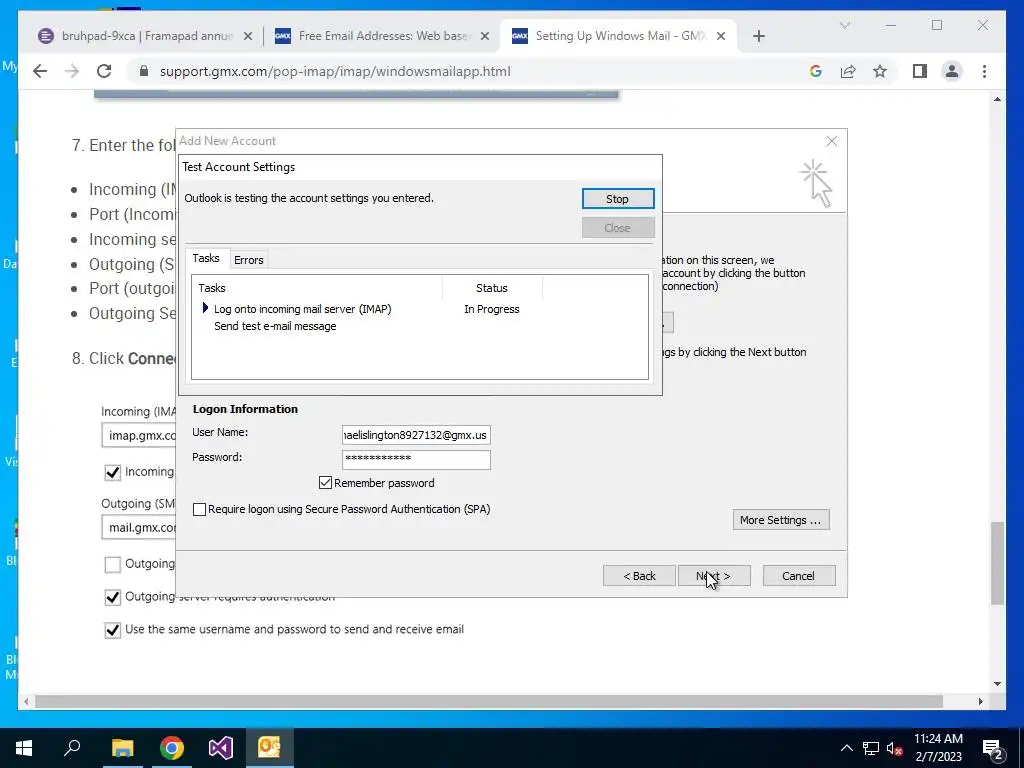The image size is (1024, 768).
Task: Open Chrome profile avatar menu
Action: [952, 71]
